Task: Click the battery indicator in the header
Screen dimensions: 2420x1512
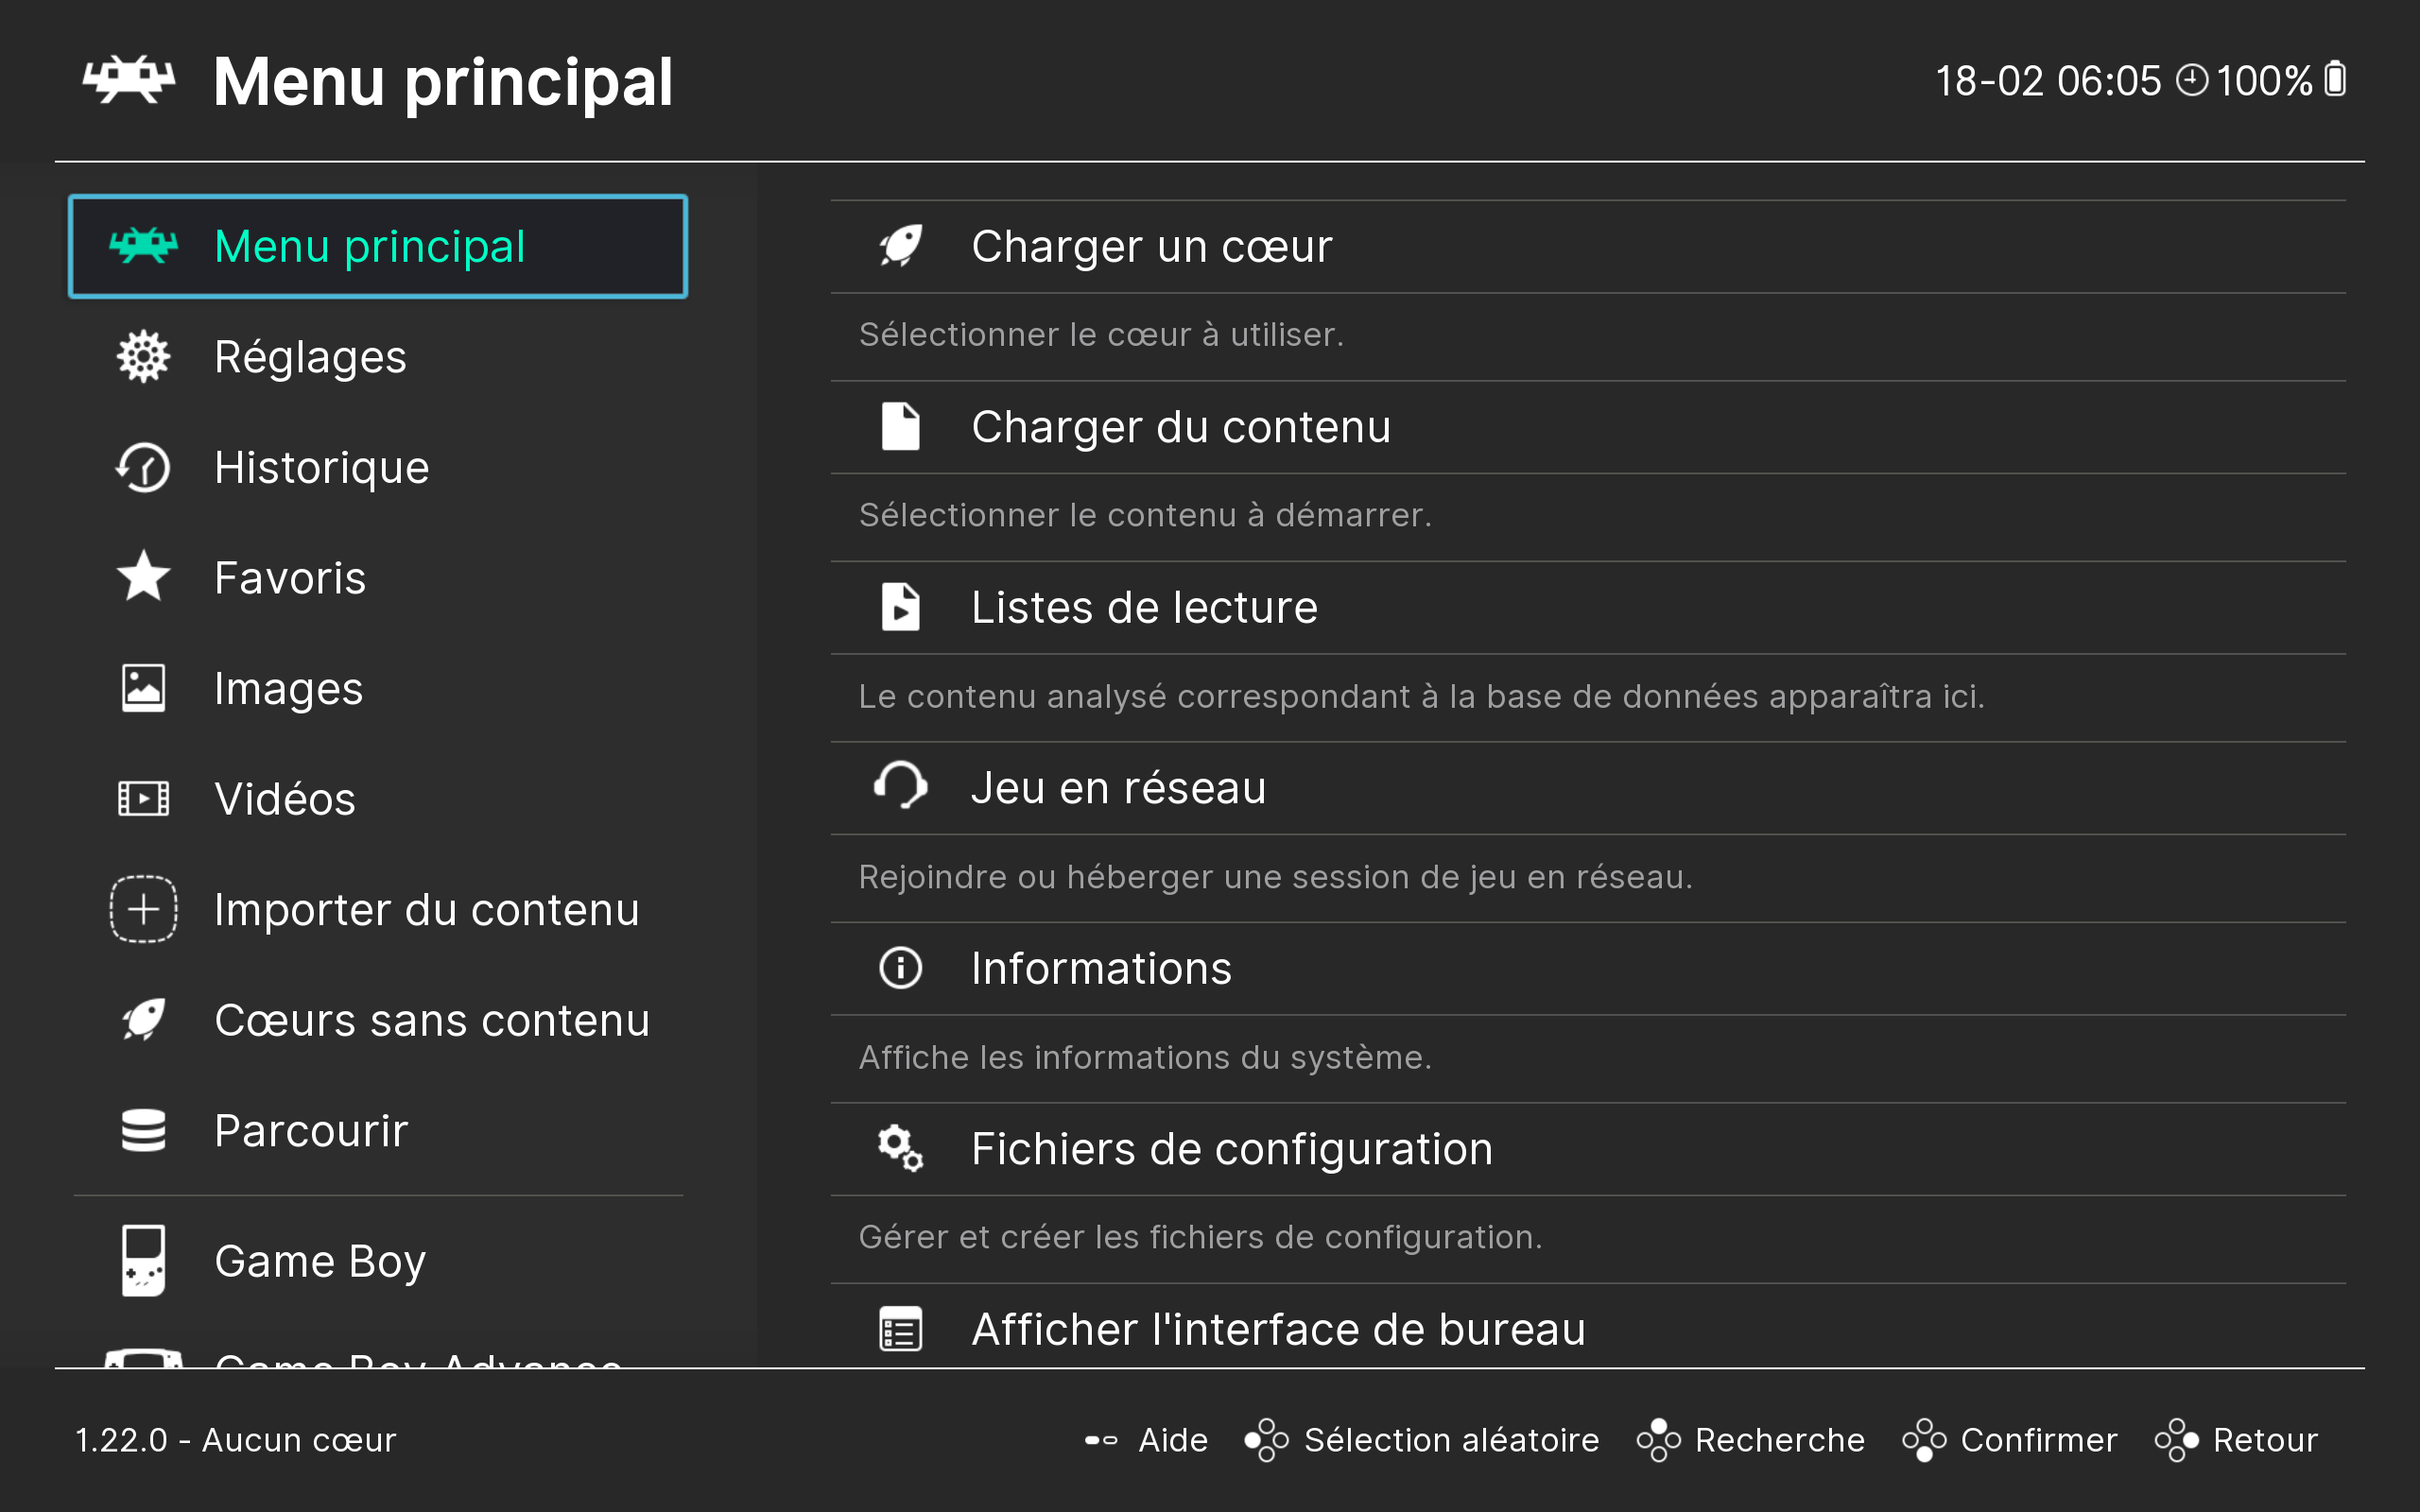Action: pos(2335,80)
